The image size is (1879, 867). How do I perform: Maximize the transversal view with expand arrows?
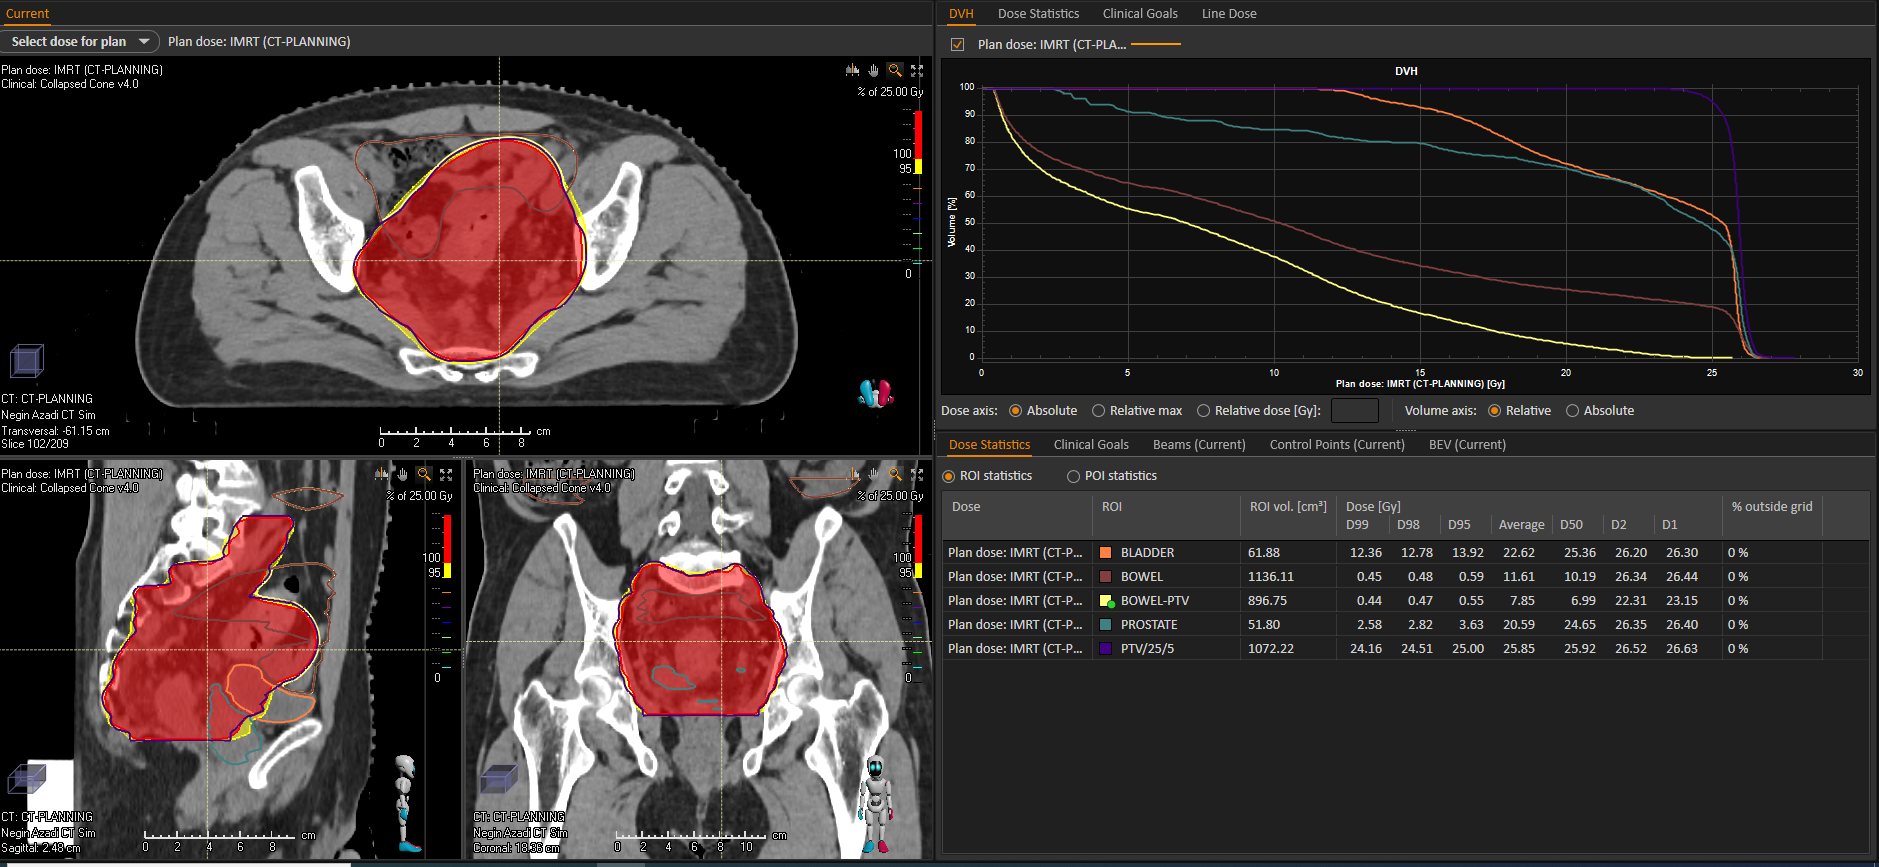point(917,70)
